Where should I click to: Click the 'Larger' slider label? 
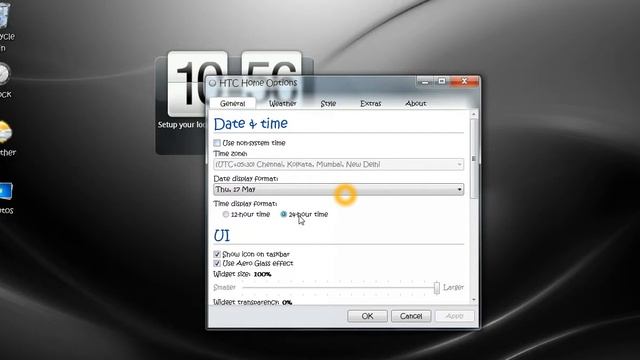click(453, 287)
